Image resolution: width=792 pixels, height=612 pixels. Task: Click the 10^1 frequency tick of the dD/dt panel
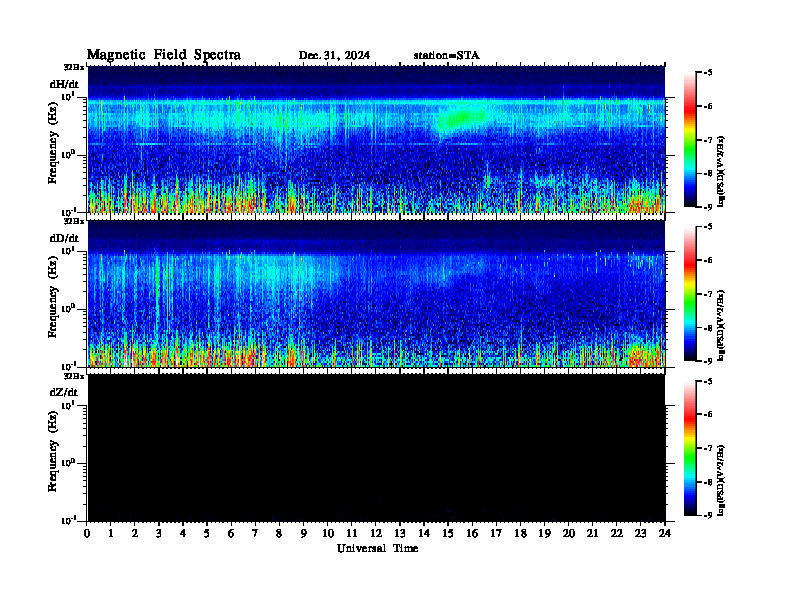pyautogui.click(x=69, y=250)
